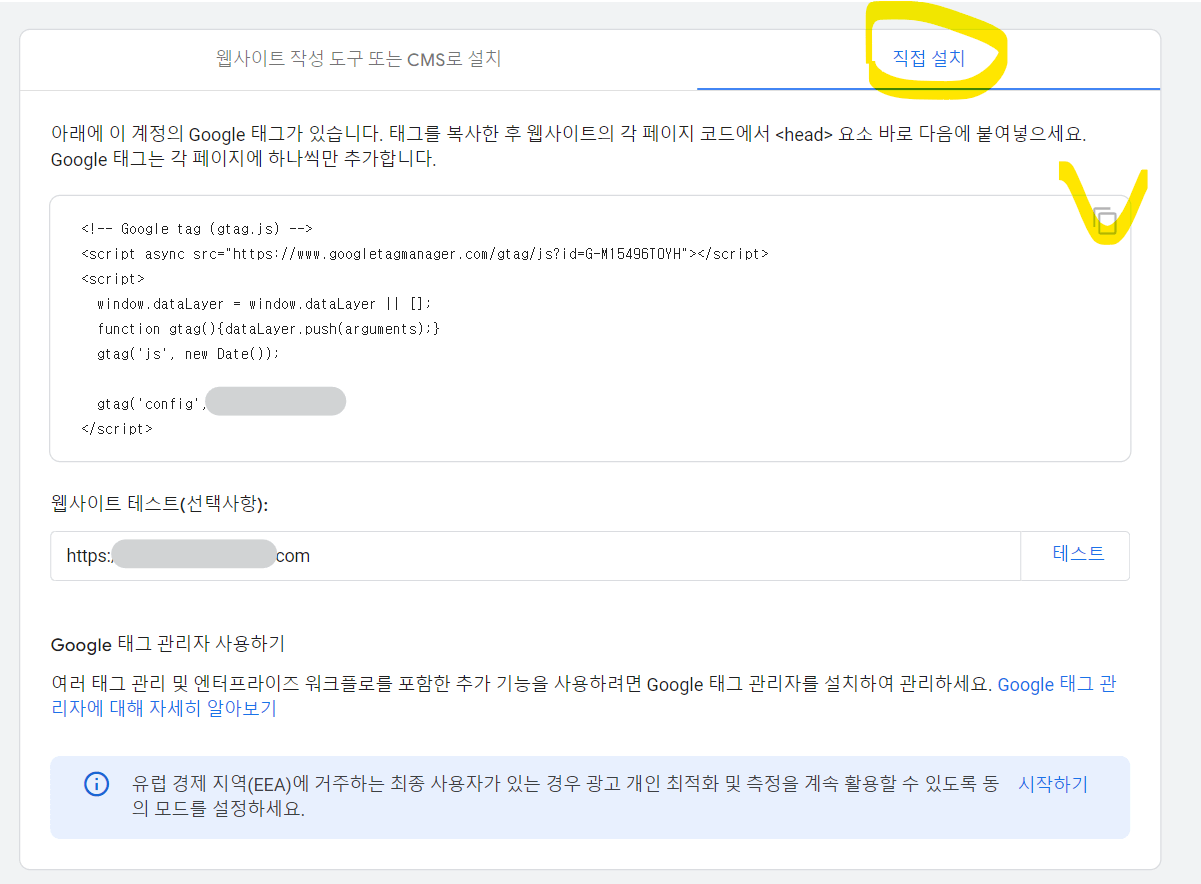
Task: Click the 'function gtag(){dataLayer.push(arguments);}' line
Action: pos(268,329)
